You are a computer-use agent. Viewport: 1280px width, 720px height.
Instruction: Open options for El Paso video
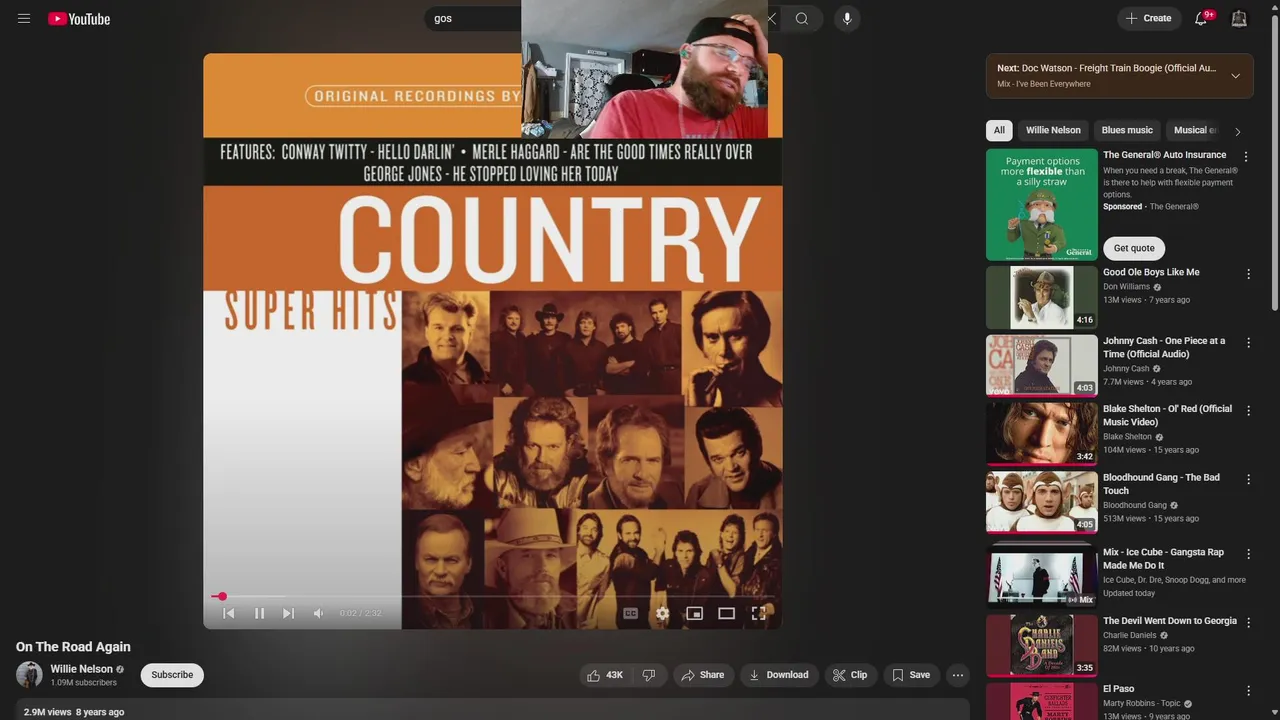coord(1248,691)
